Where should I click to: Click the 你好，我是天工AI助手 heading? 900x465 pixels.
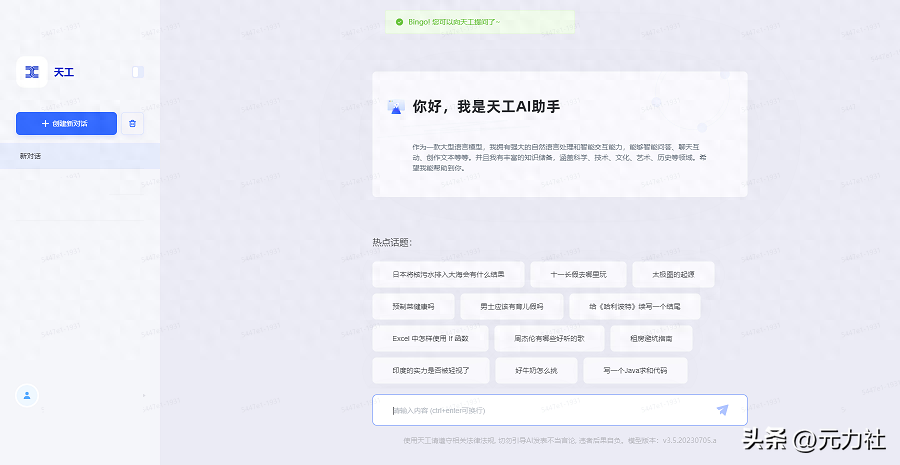pos(486,107)
